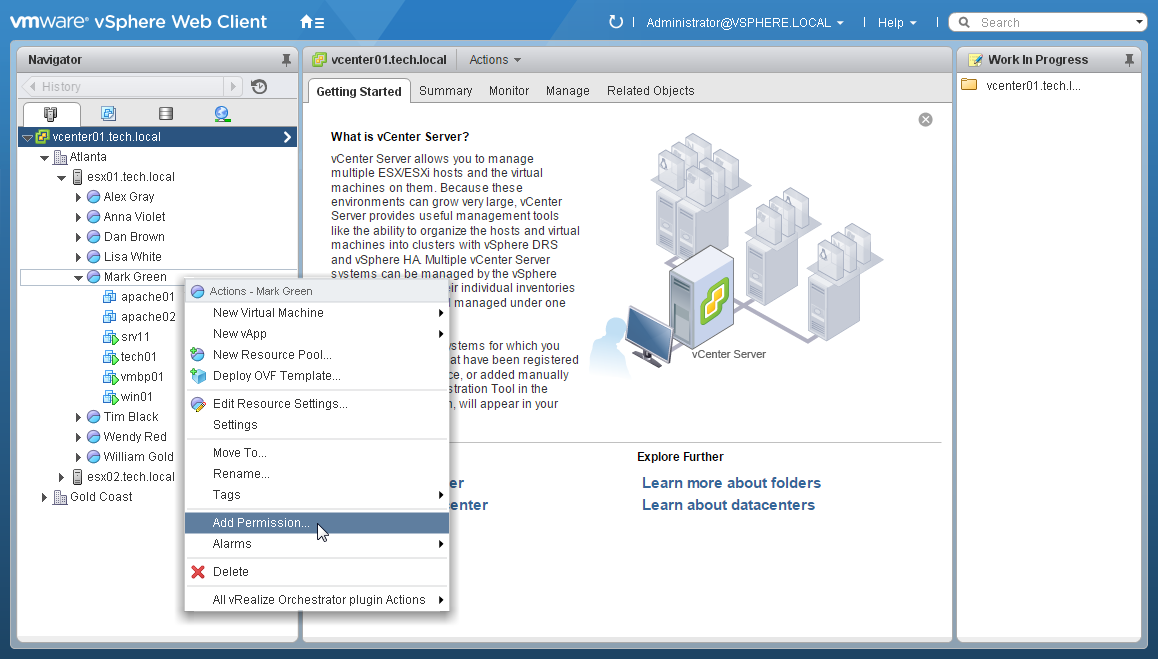Screen dimensions: 1158x659
Task: Collapse the Atlanta datacenter node
Action: pos(44,157)
